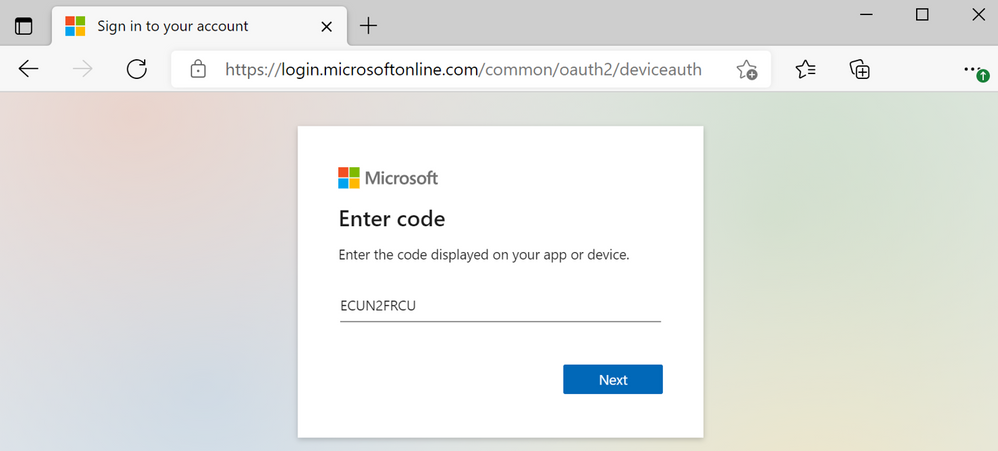Click the code input field containing ECUN2FRCU

coord(500,307)
